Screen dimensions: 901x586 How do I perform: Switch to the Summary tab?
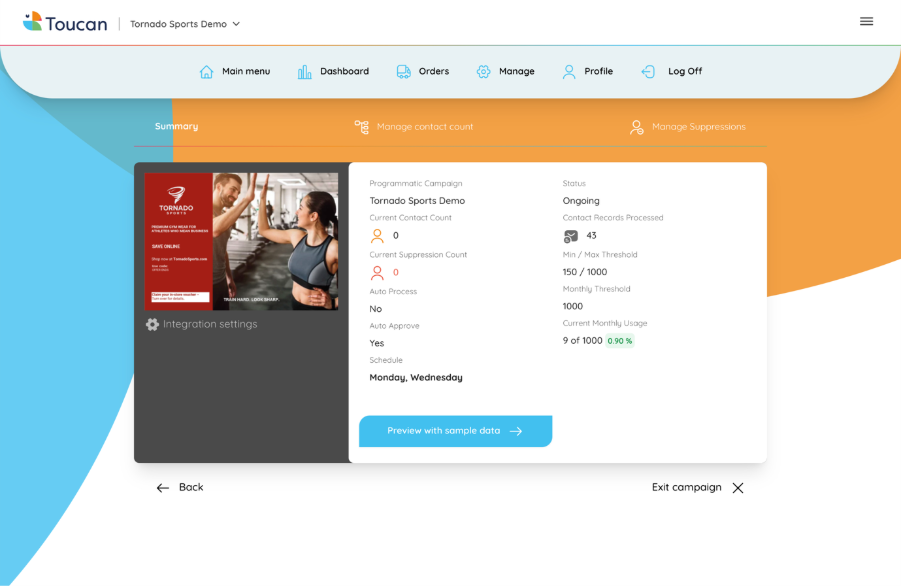(x=176, y=127)
